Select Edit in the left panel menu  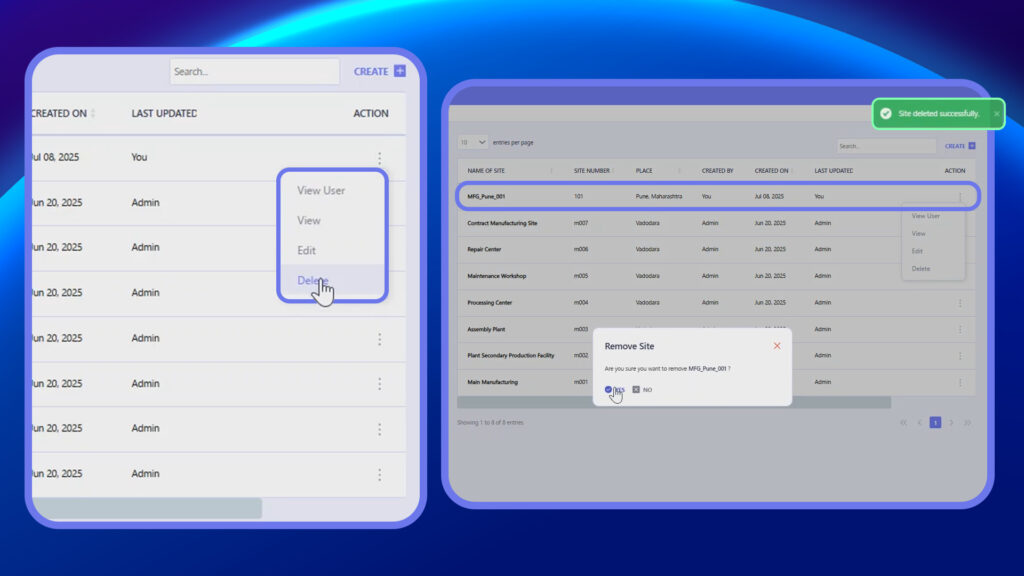pyautogui.click(x=306, y=251)
